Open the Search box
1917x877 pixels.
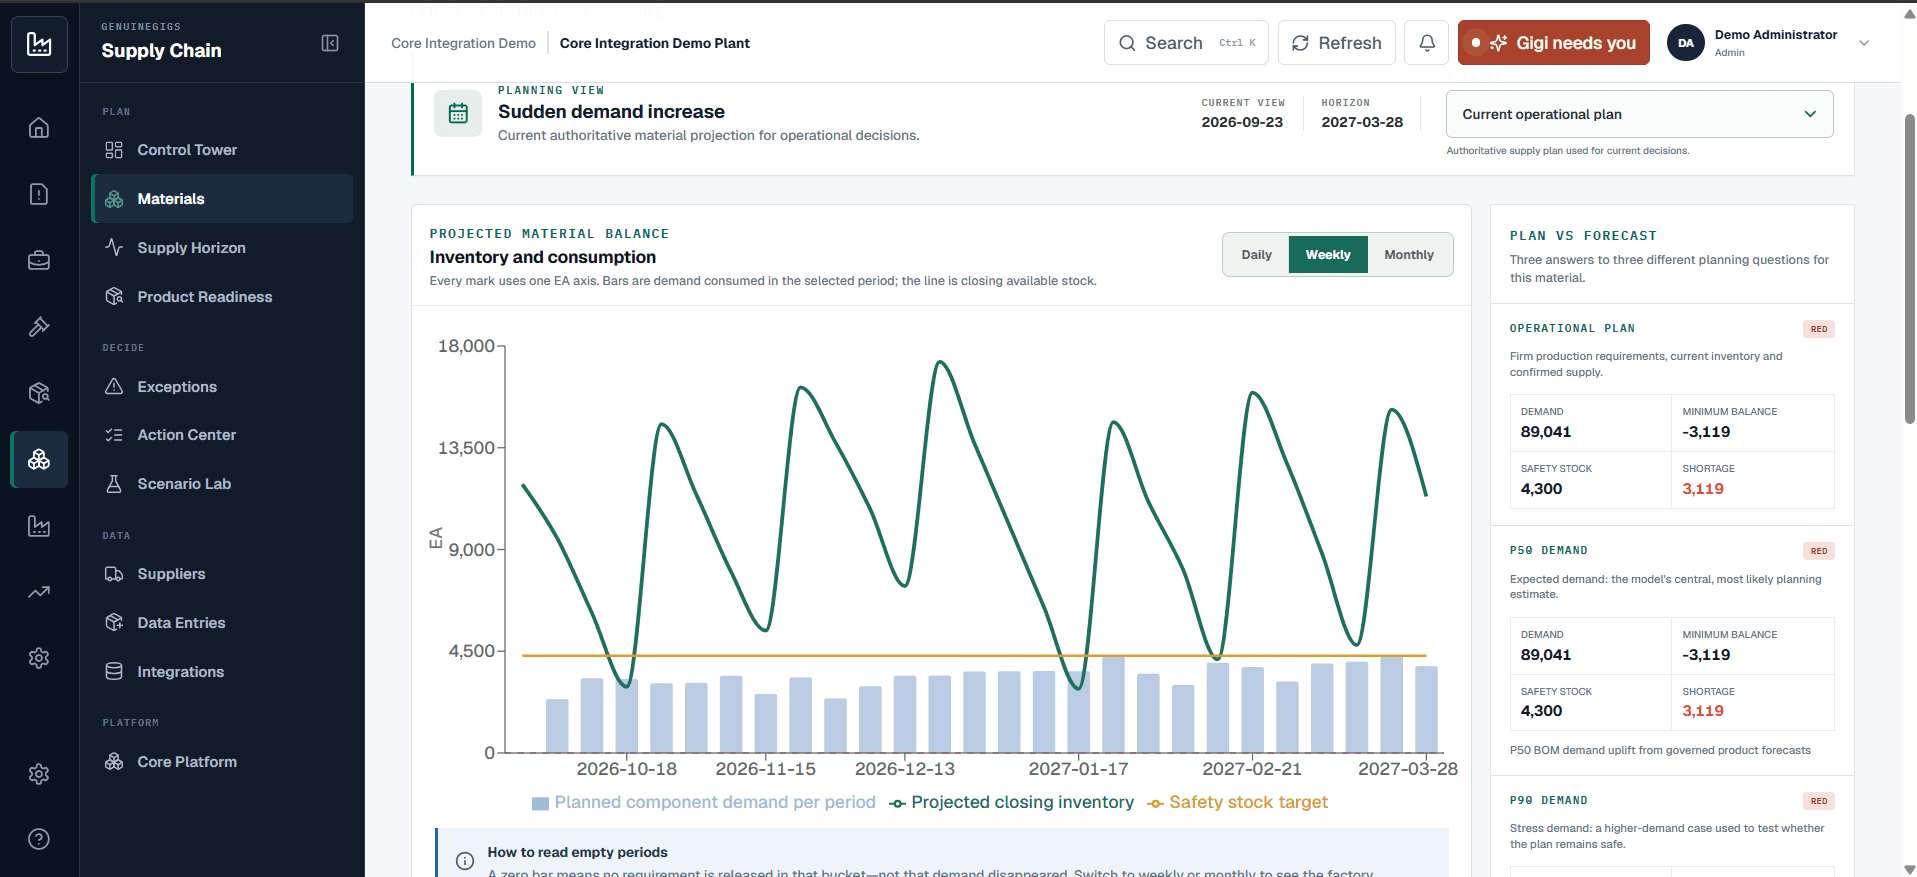[x=1186, y=43]
